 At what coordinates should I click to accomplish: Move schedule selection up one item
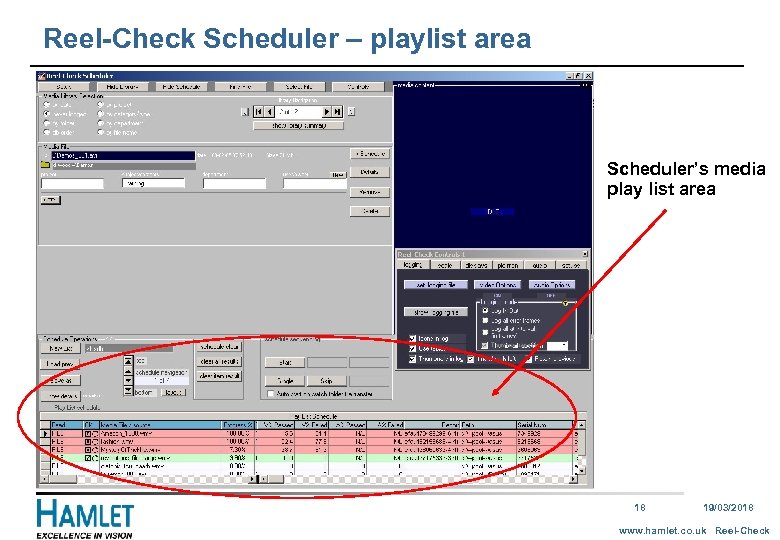pyautogui.click(x=128, y=371)
